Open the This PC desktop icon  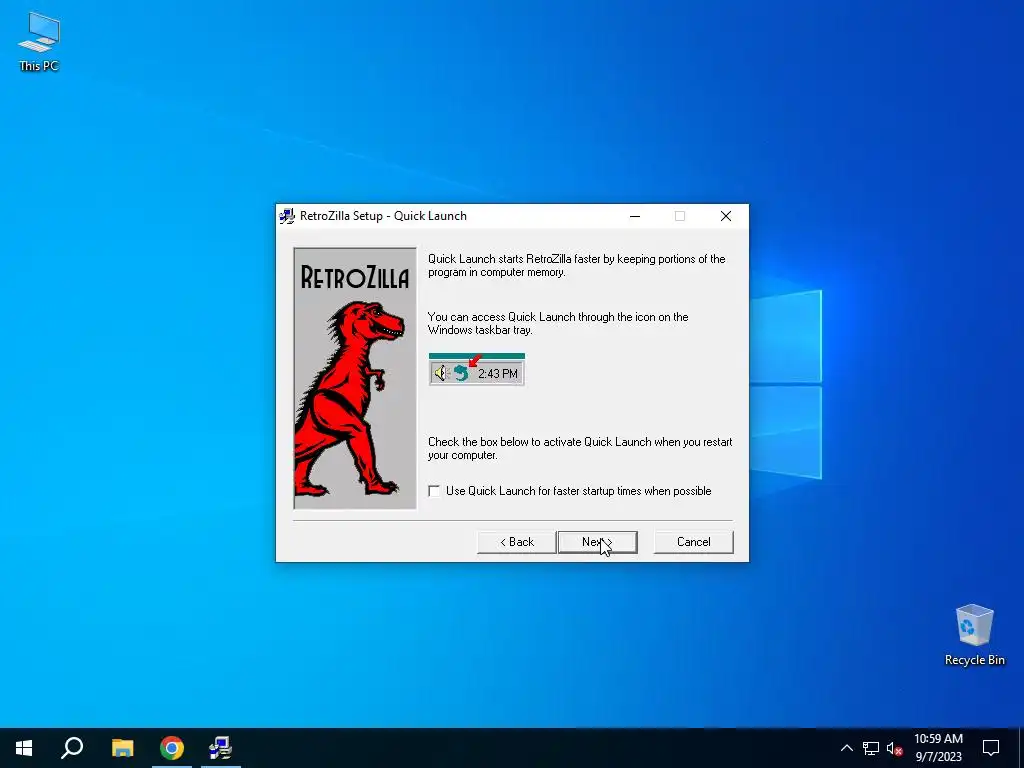[x=39, y=42]
